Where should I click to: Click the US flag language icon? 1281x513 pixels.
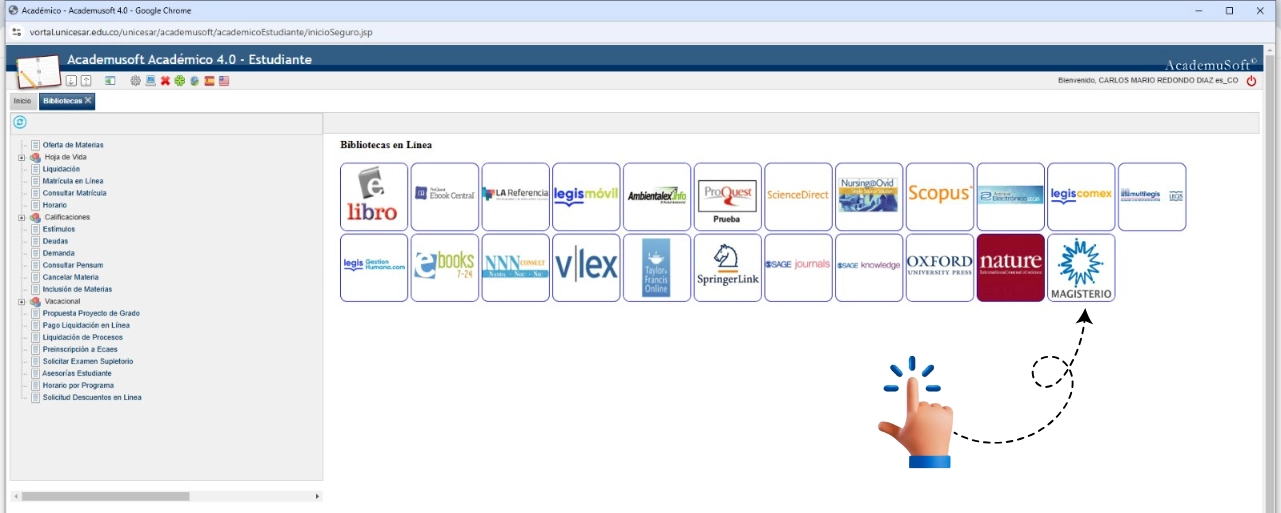224,81
